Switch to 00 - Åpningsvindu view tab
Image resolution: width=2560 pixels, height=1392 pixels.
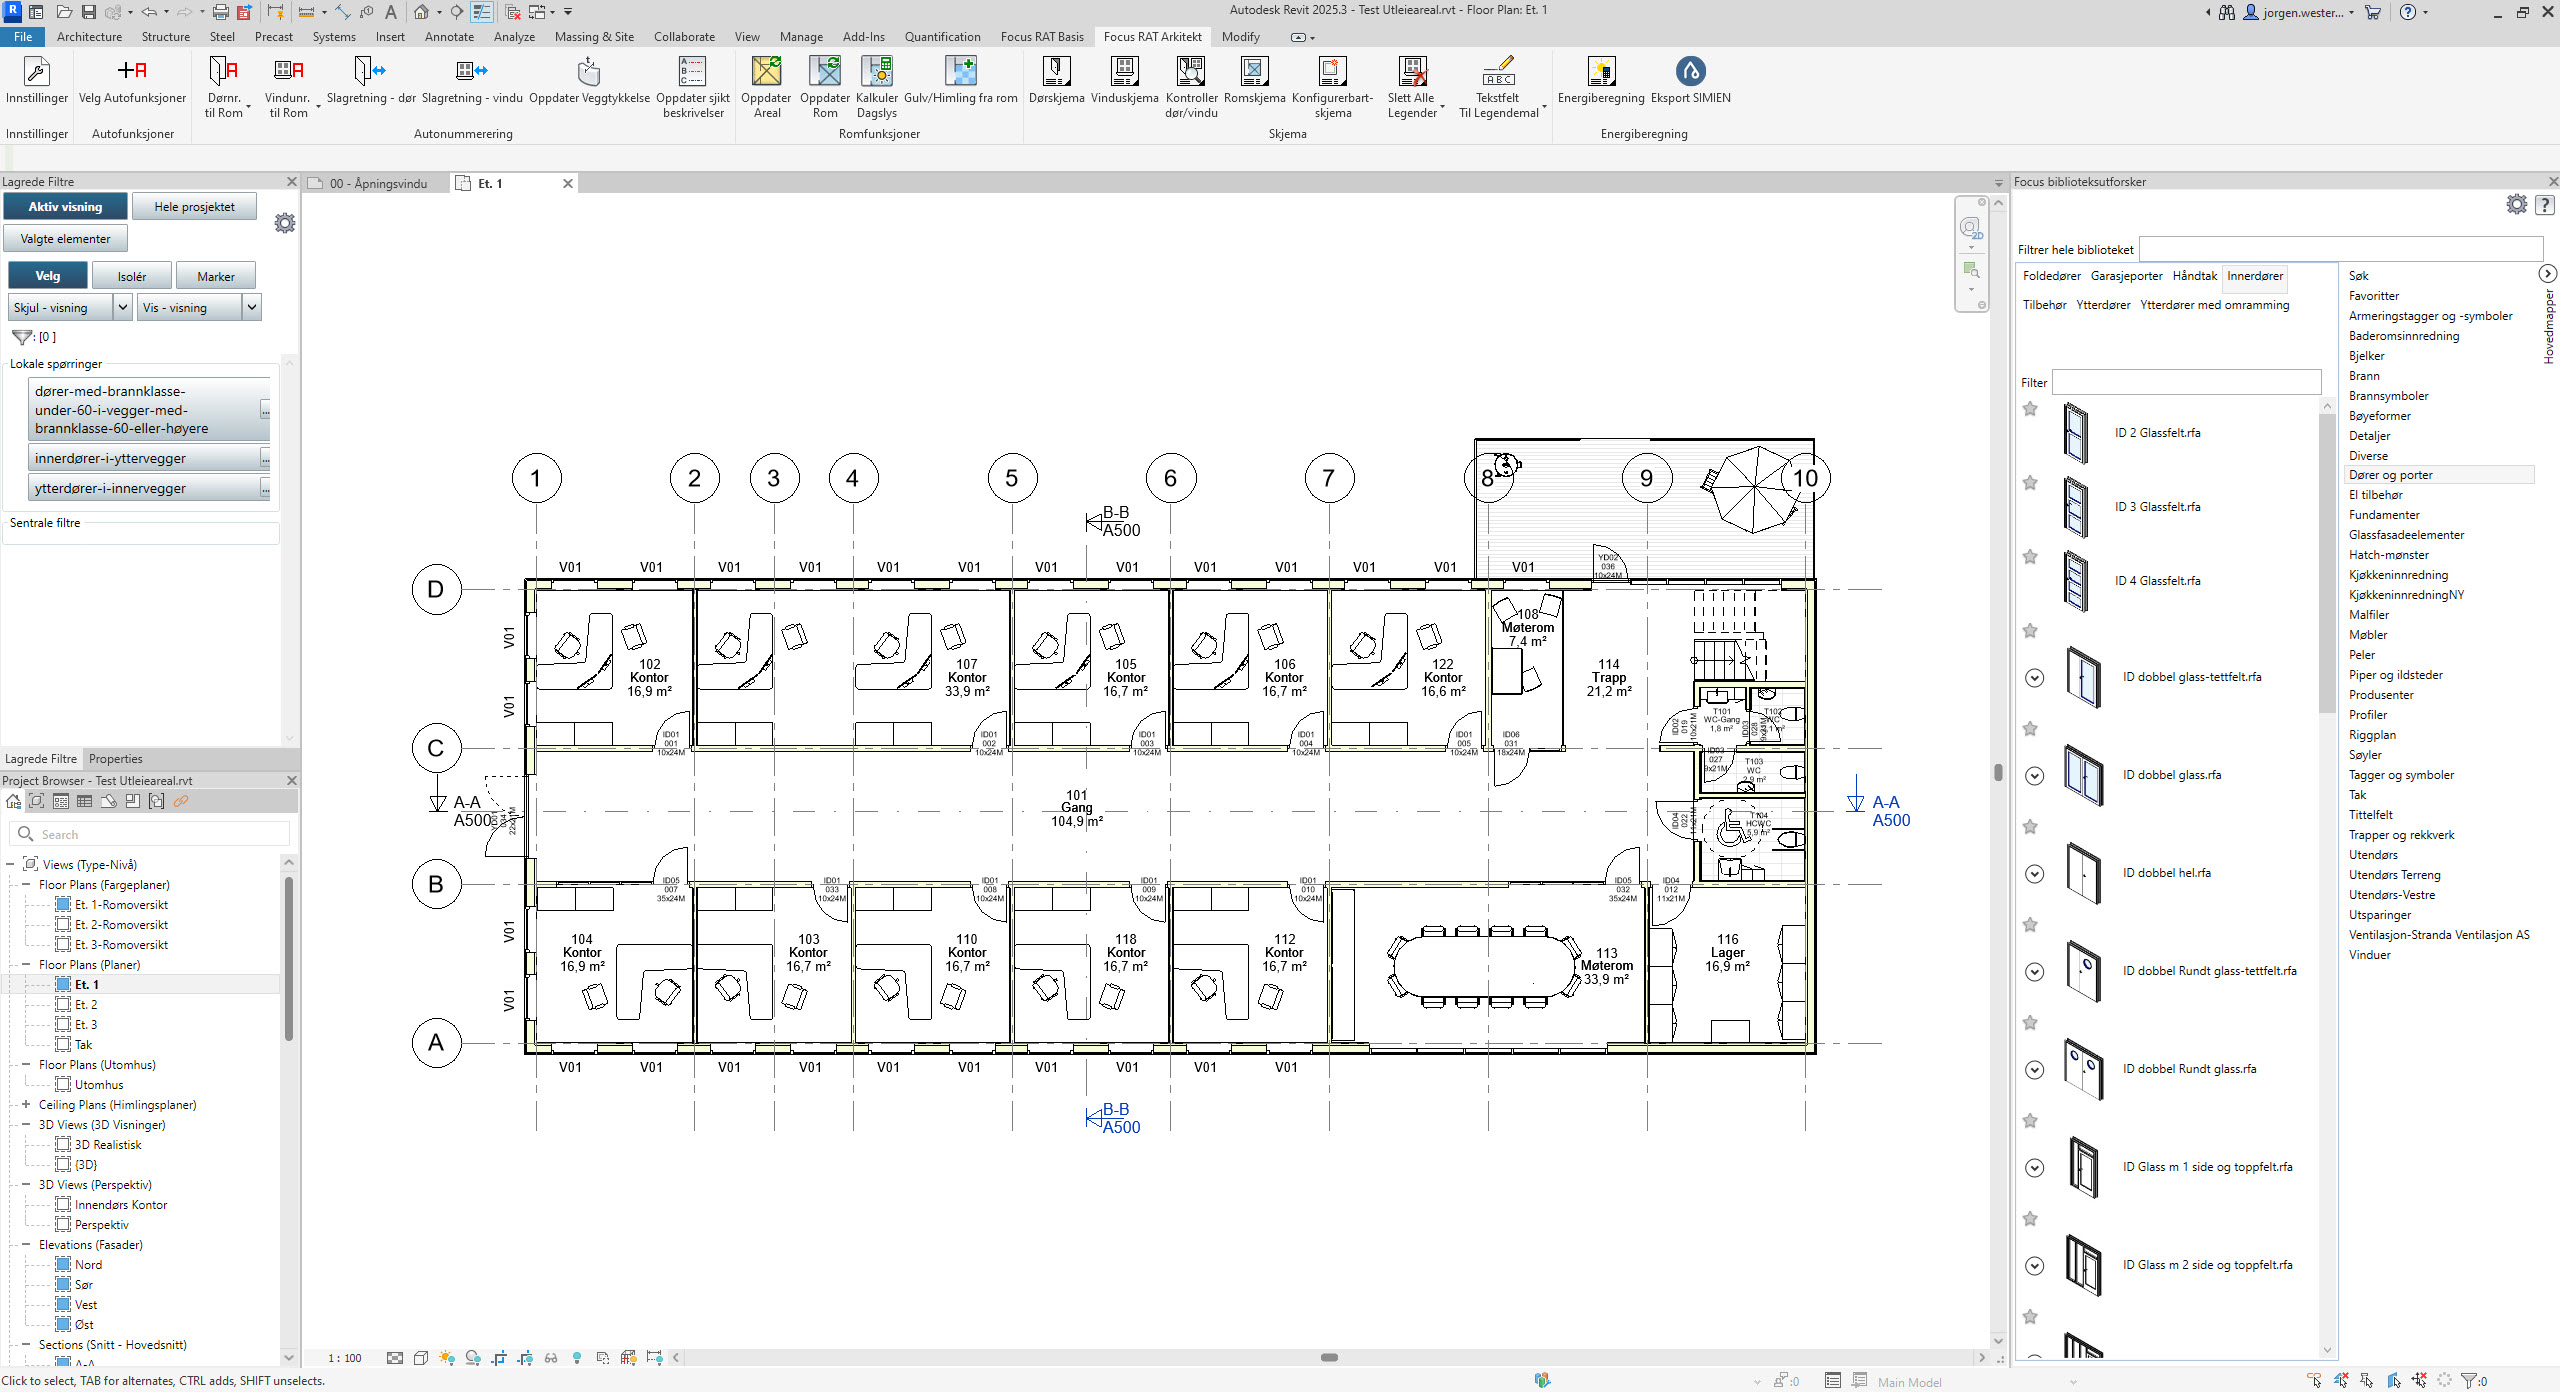377,183
